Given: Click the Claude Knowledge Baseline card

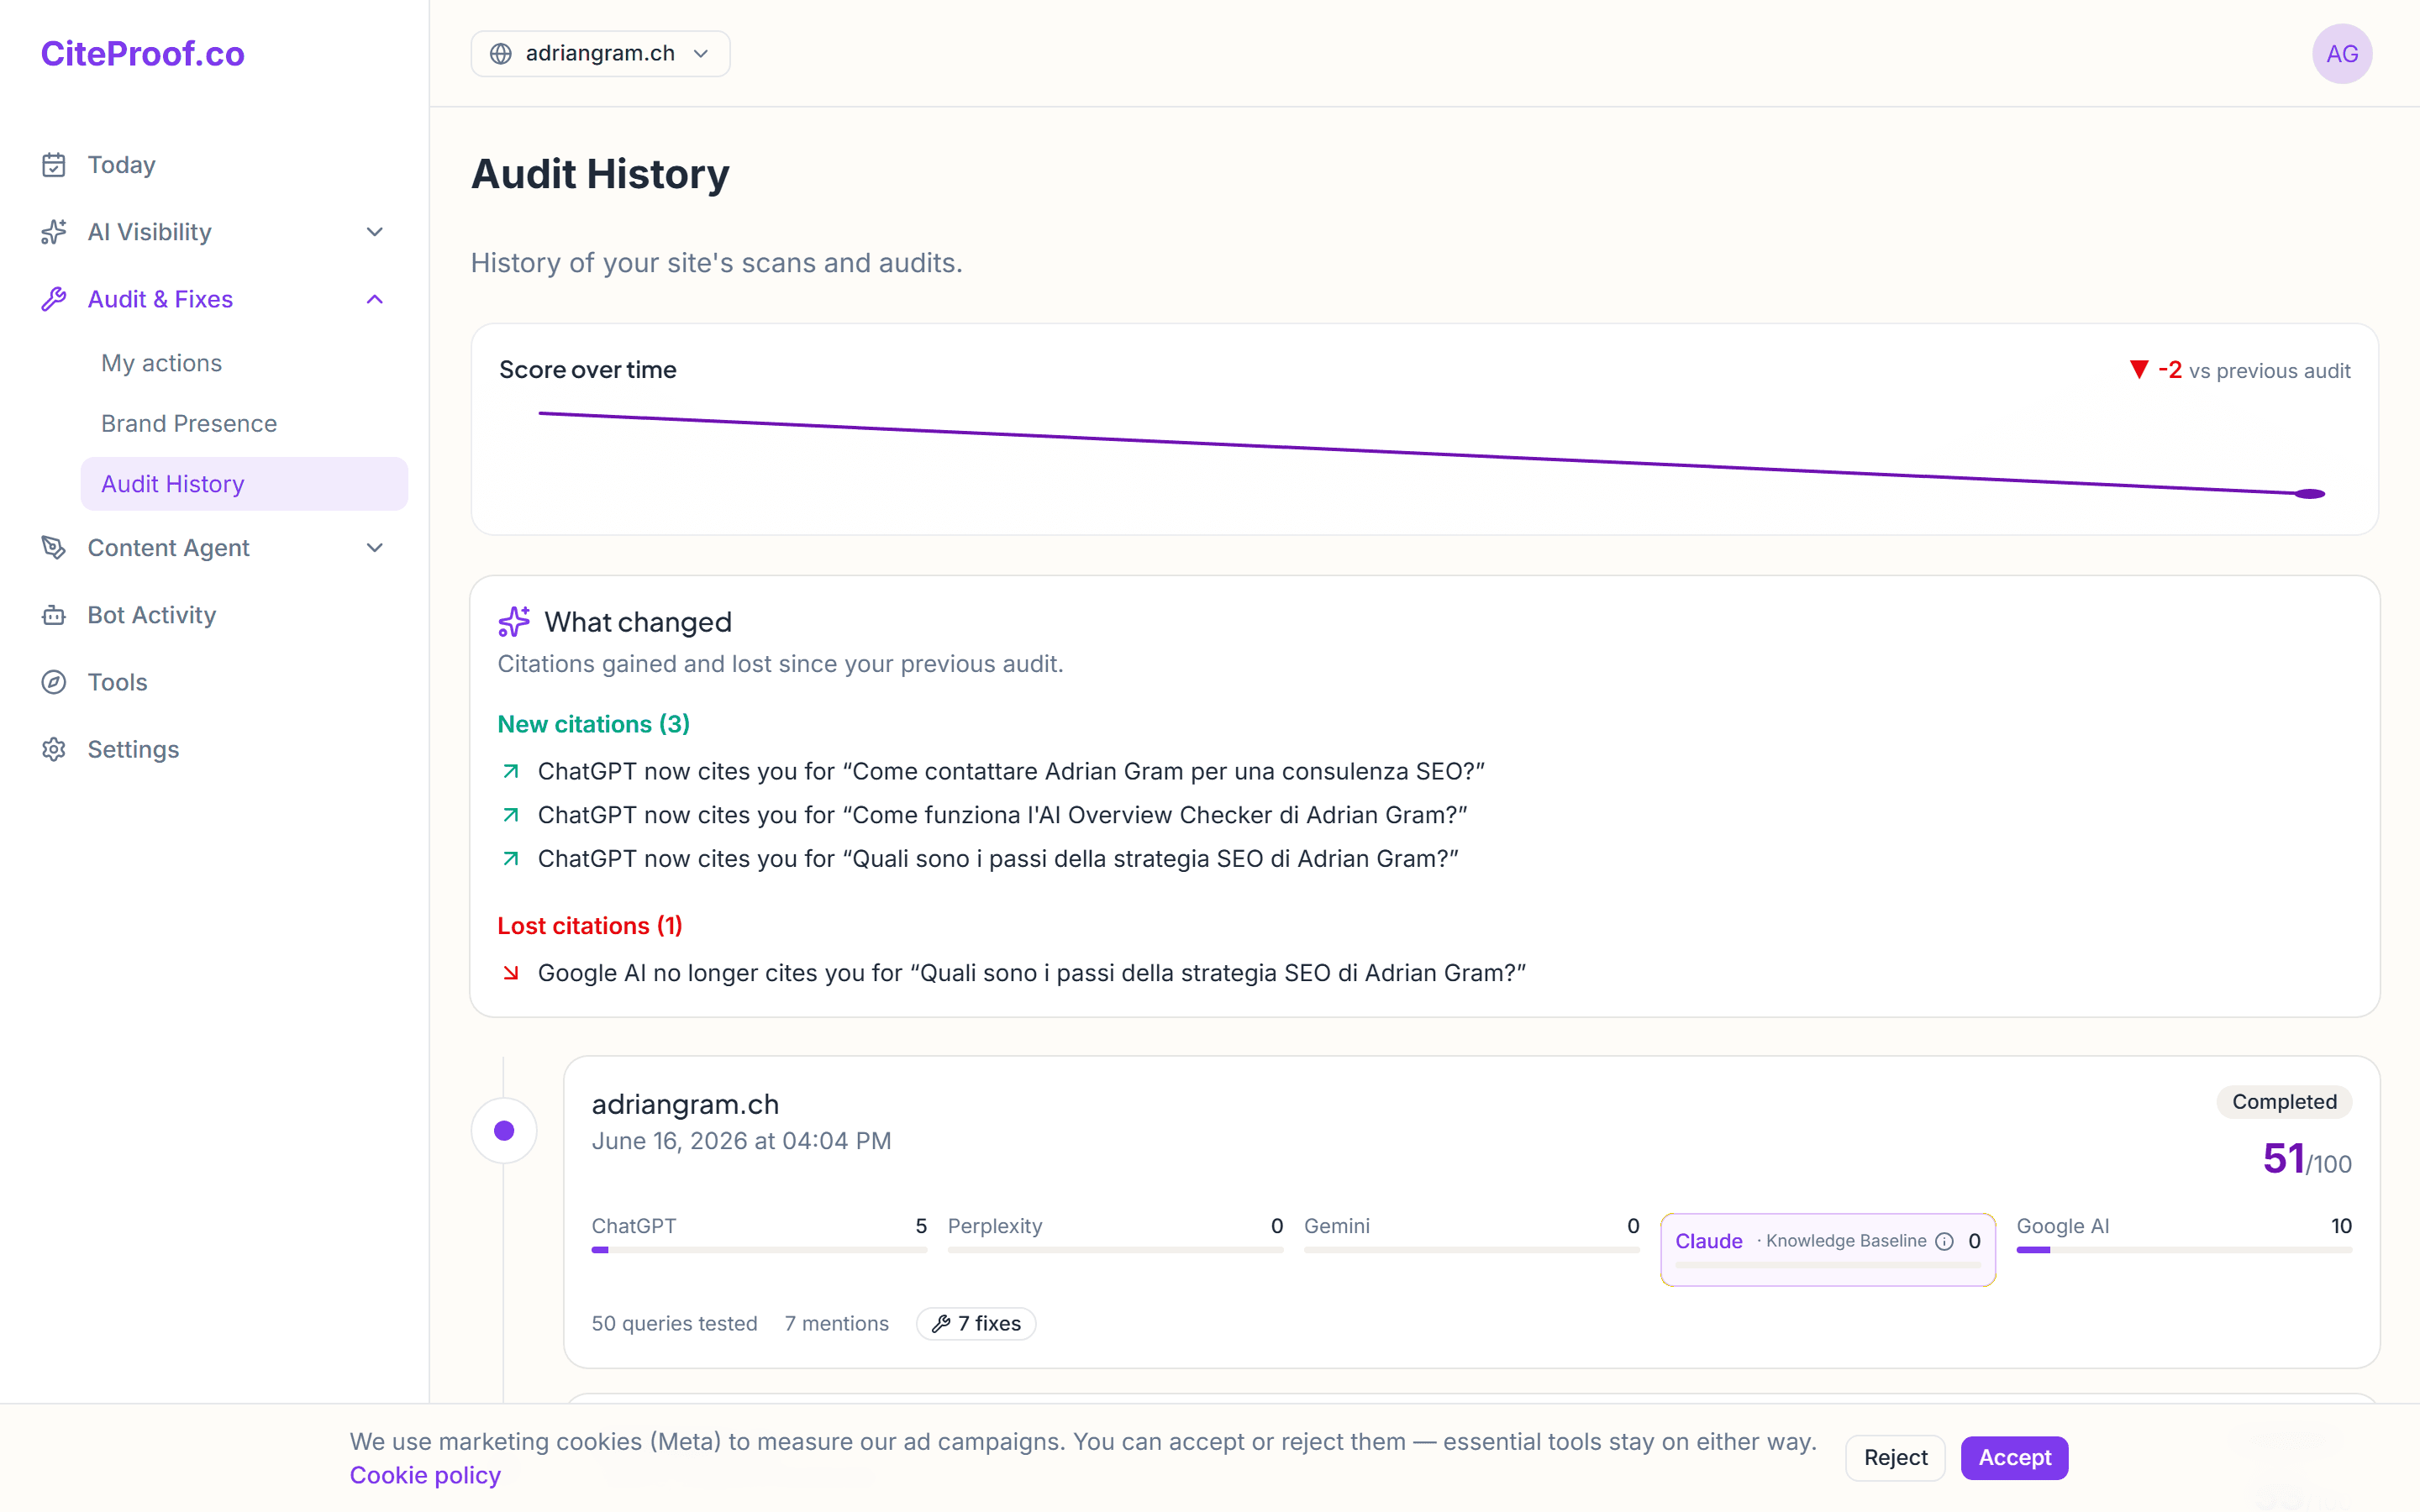Looking at the screenshot, I should coord(1828,1250).
